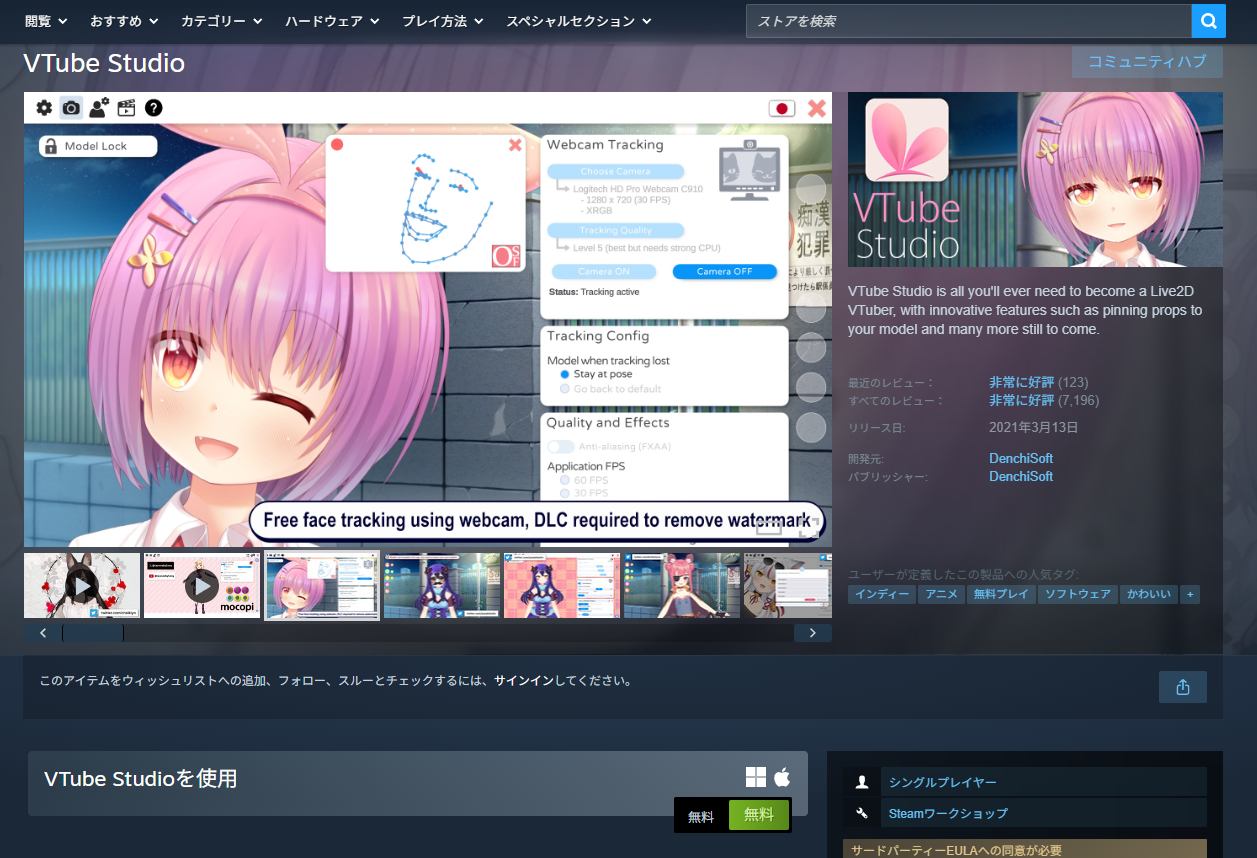1257x858 pixels.
Task: Open VTube Studio gear settings icon
Action: click(x=44, y=108)
